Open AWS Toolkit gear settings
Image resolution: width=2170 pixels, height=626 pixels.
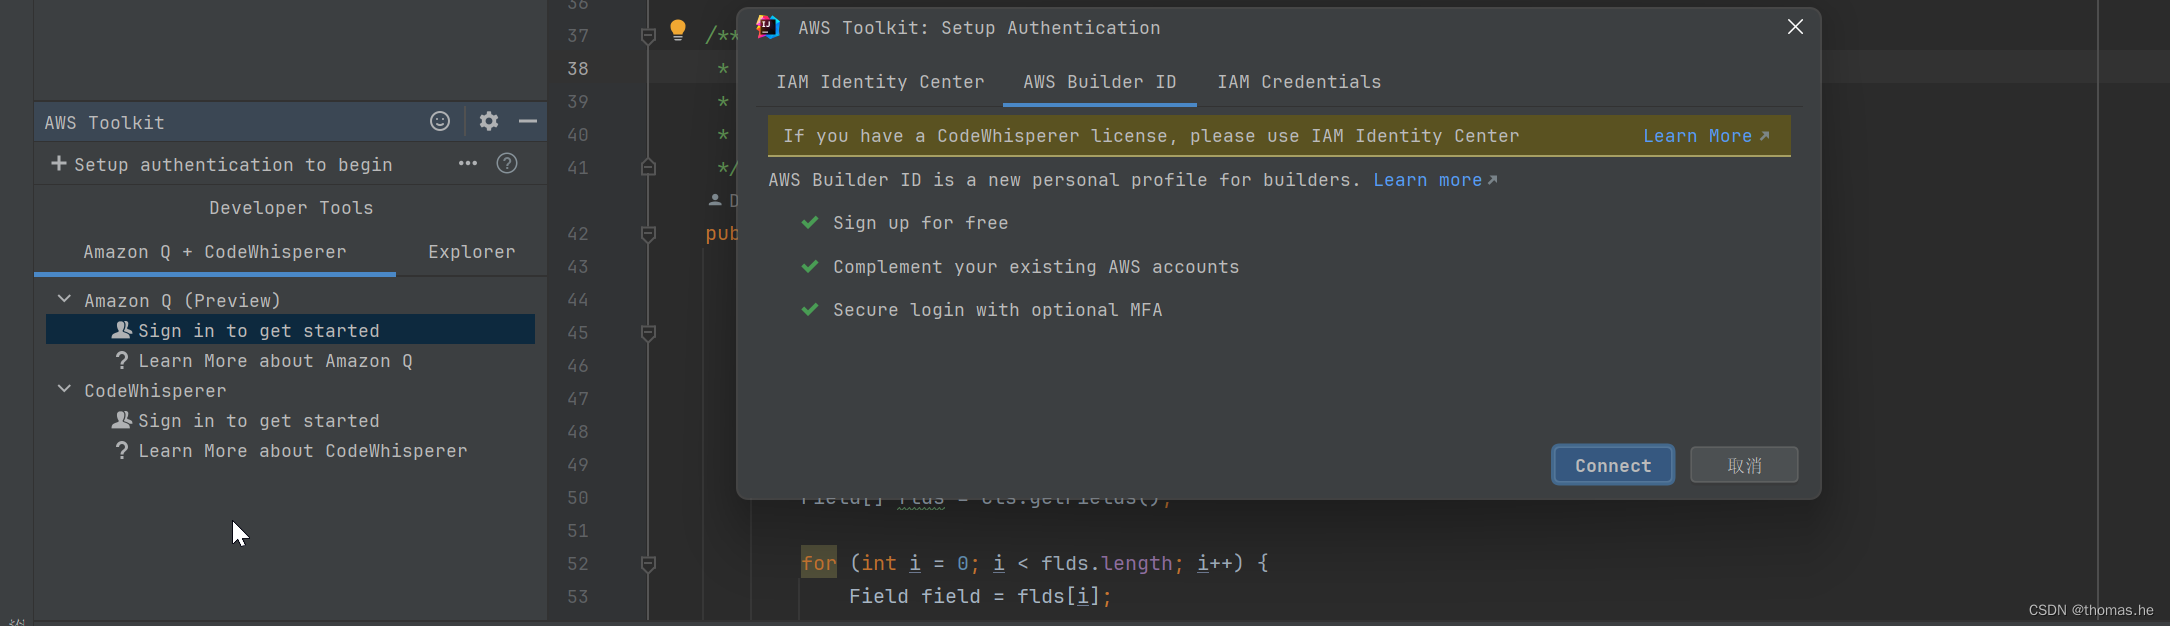click(x=488, y=121)
